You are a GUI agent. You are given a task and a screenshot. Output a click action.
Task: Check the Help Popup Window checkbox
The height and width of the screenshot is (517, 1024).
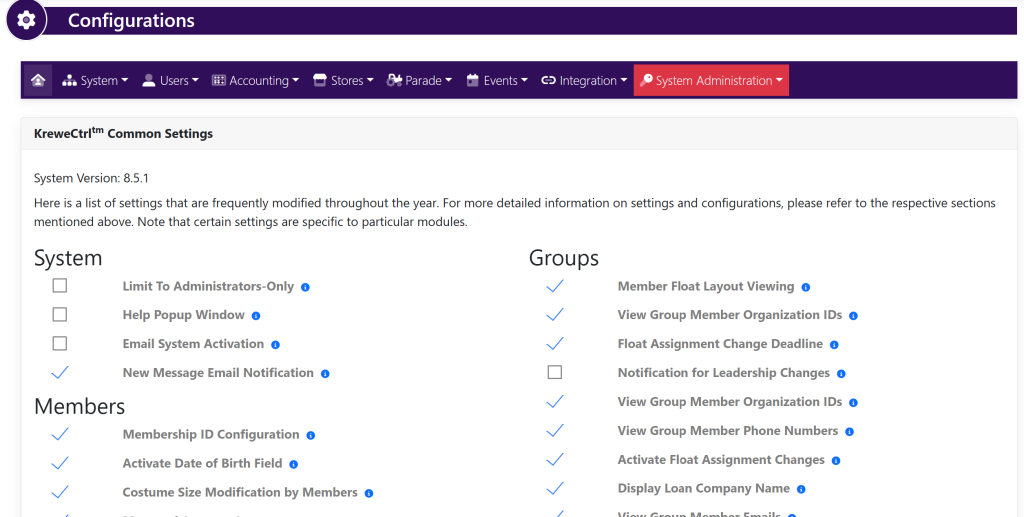(60, 315)
